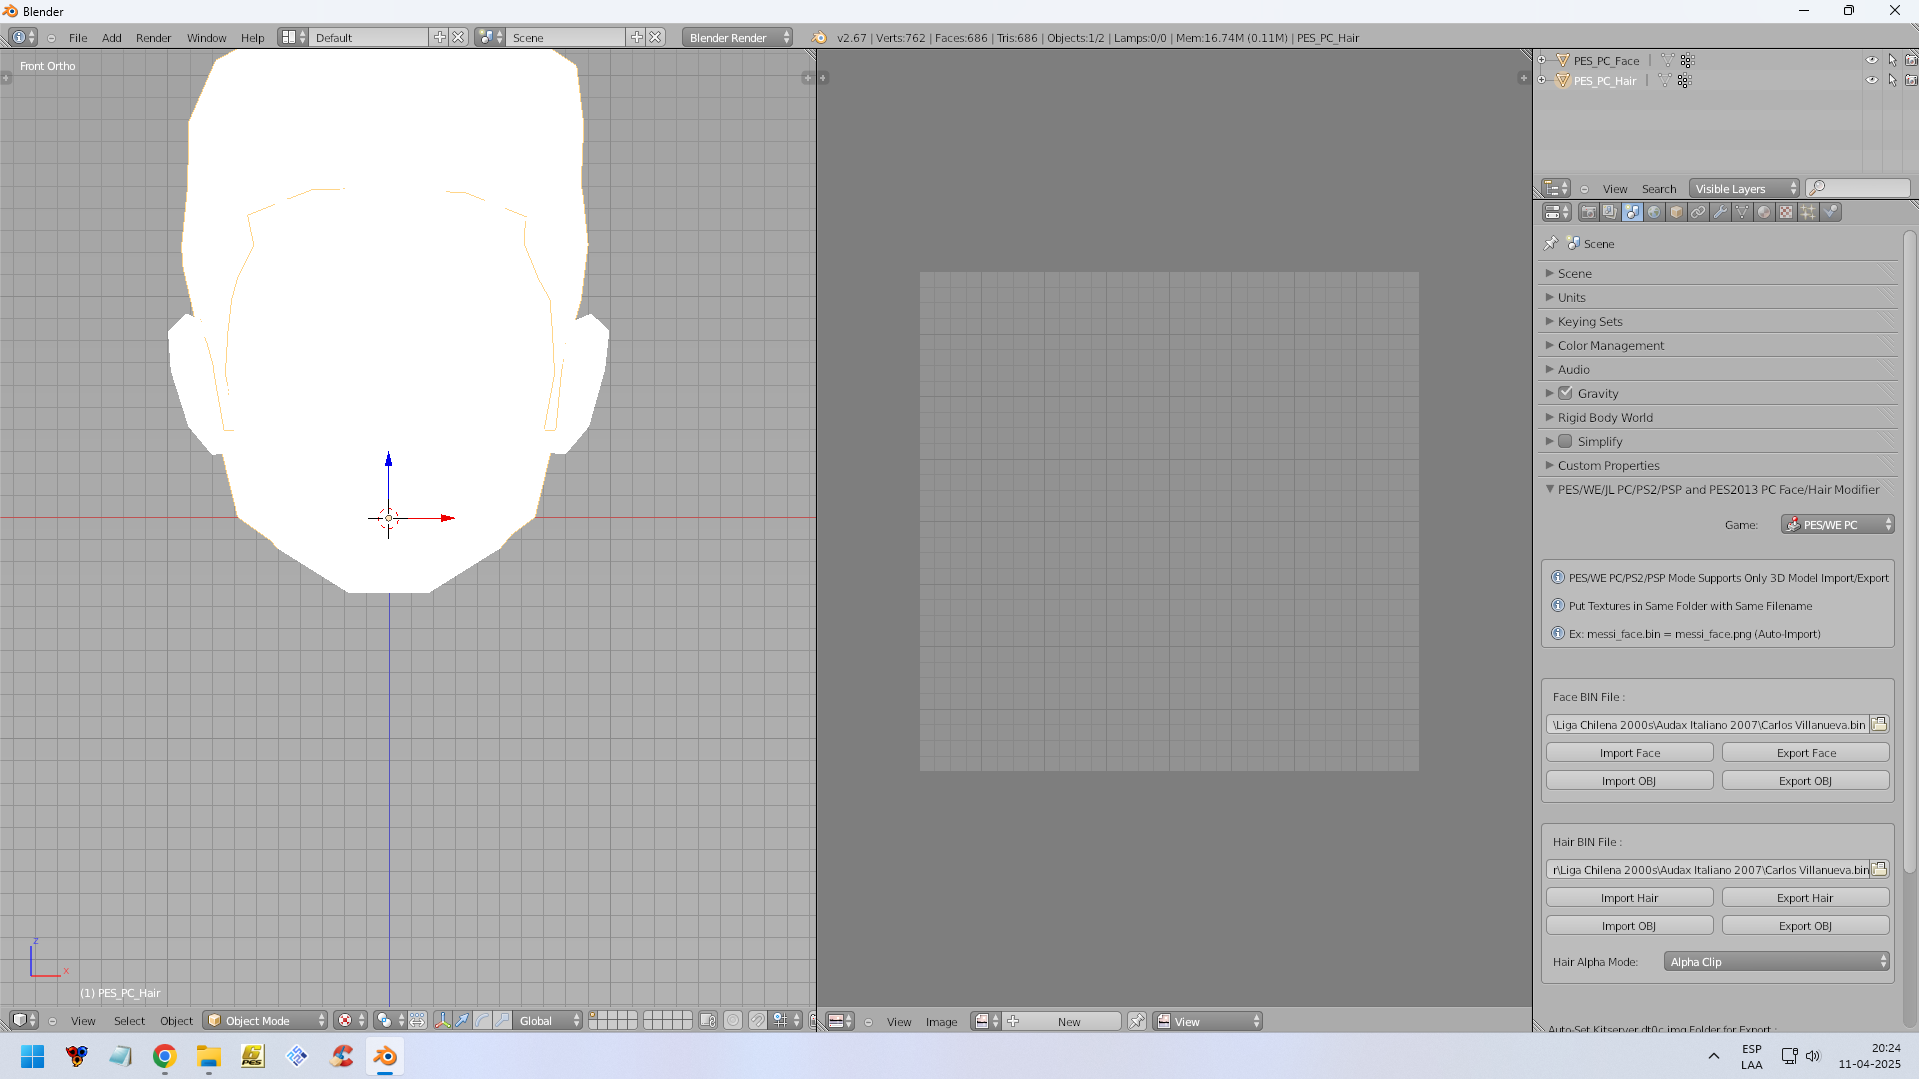Click the Face BIN File path field
The image size is (1919, 1079).
tap(1708, 724)
